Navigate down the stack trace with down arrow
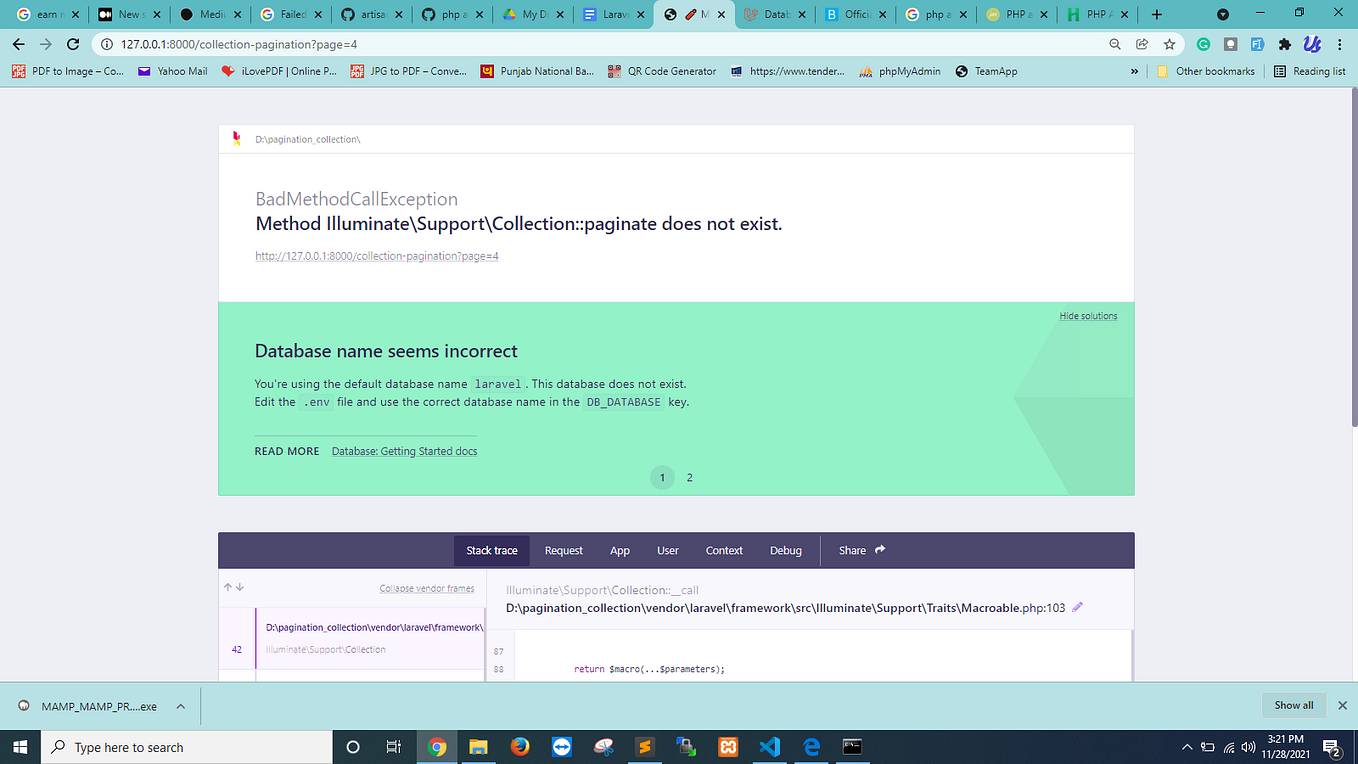 tap(240, 587)
